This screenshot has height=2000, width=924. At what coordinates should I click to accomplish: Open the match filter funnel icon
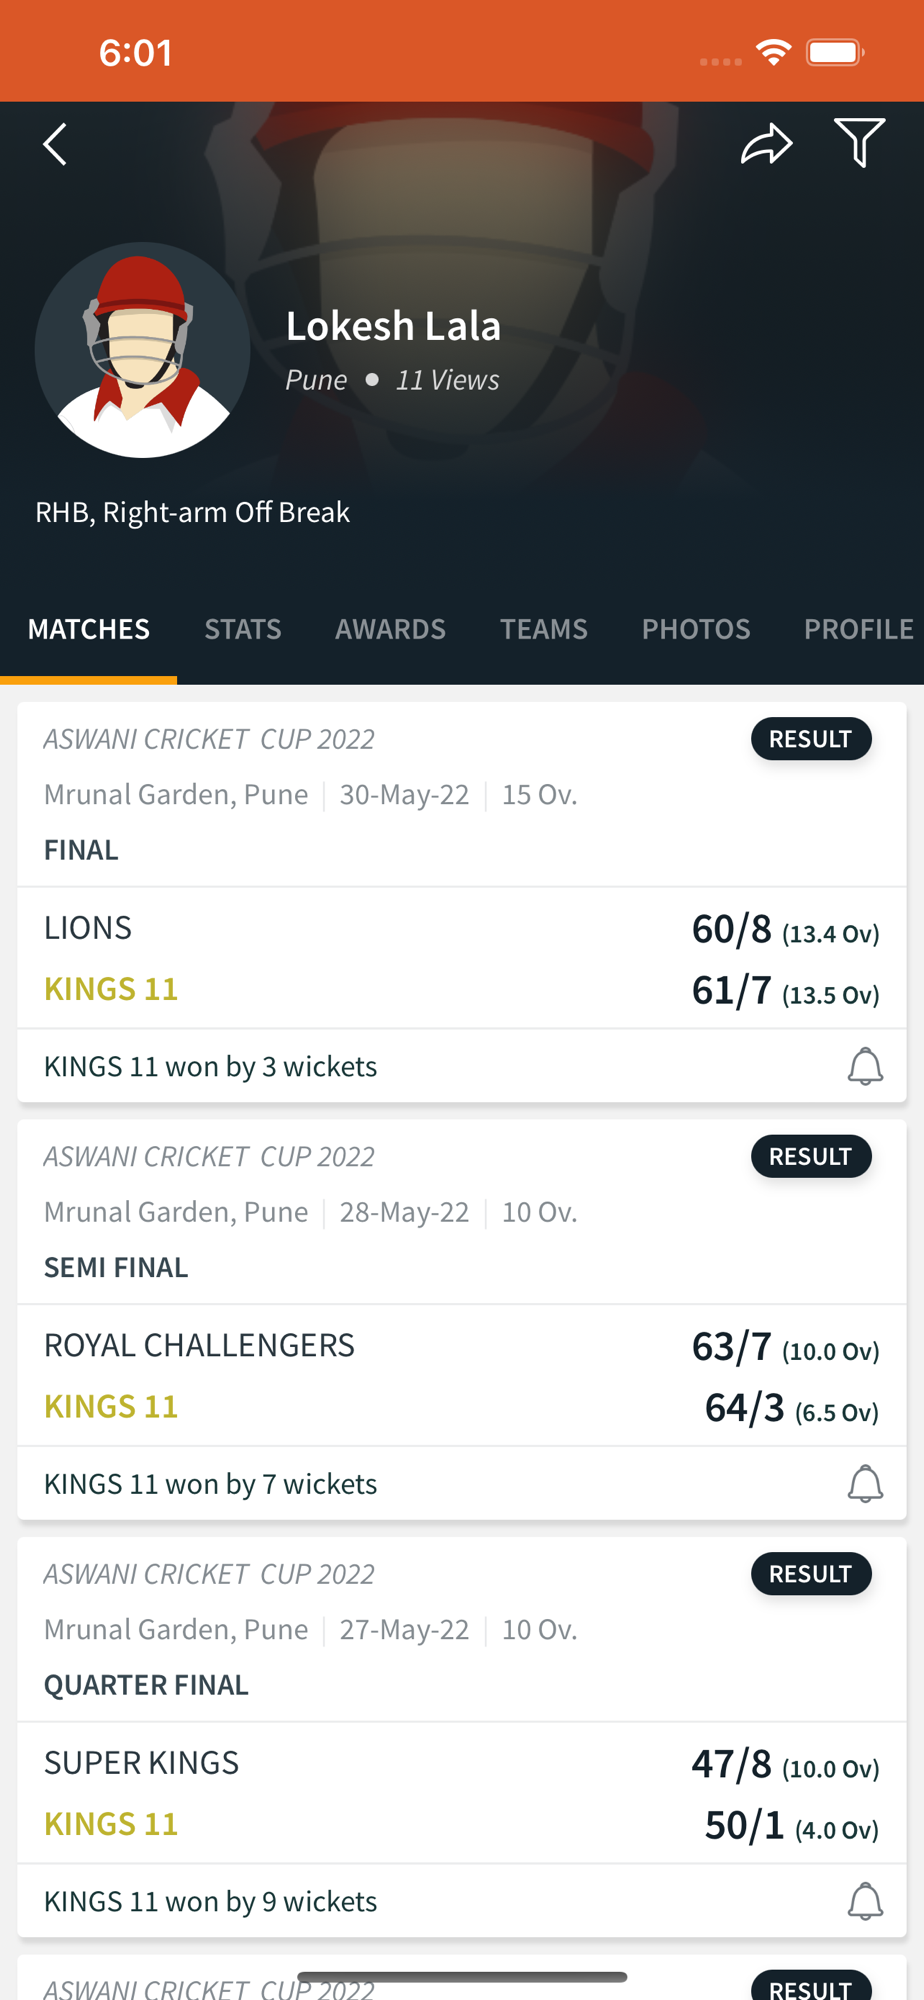(x=859, y=142)
